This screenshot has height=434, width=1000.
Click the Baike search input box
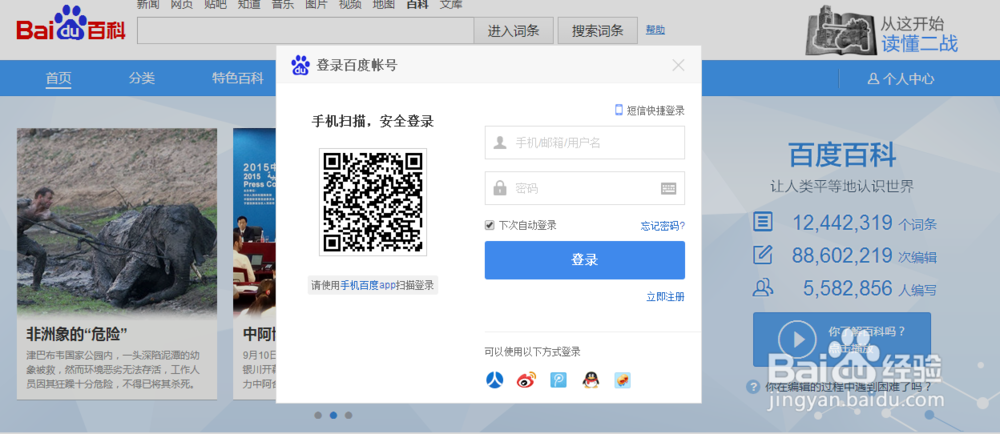click(x=305, y=31)
